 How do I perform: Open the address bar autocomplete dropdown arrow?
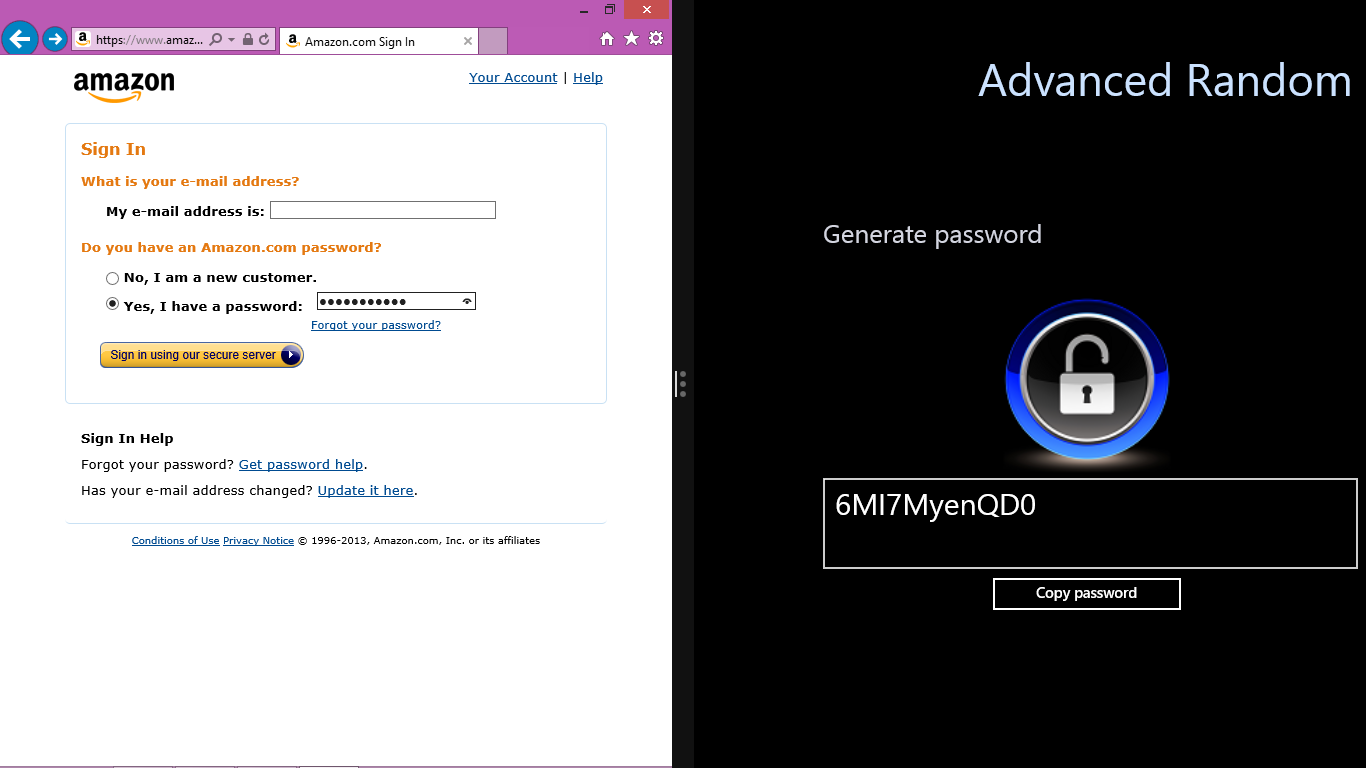pos(232,40)
